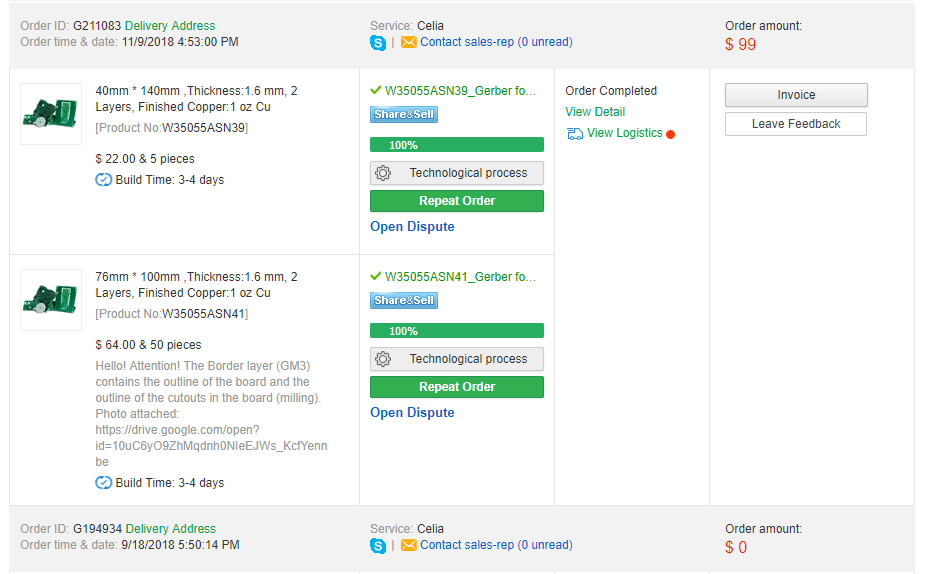Click the truck icon beside View Logistics

tap(574, 134)
